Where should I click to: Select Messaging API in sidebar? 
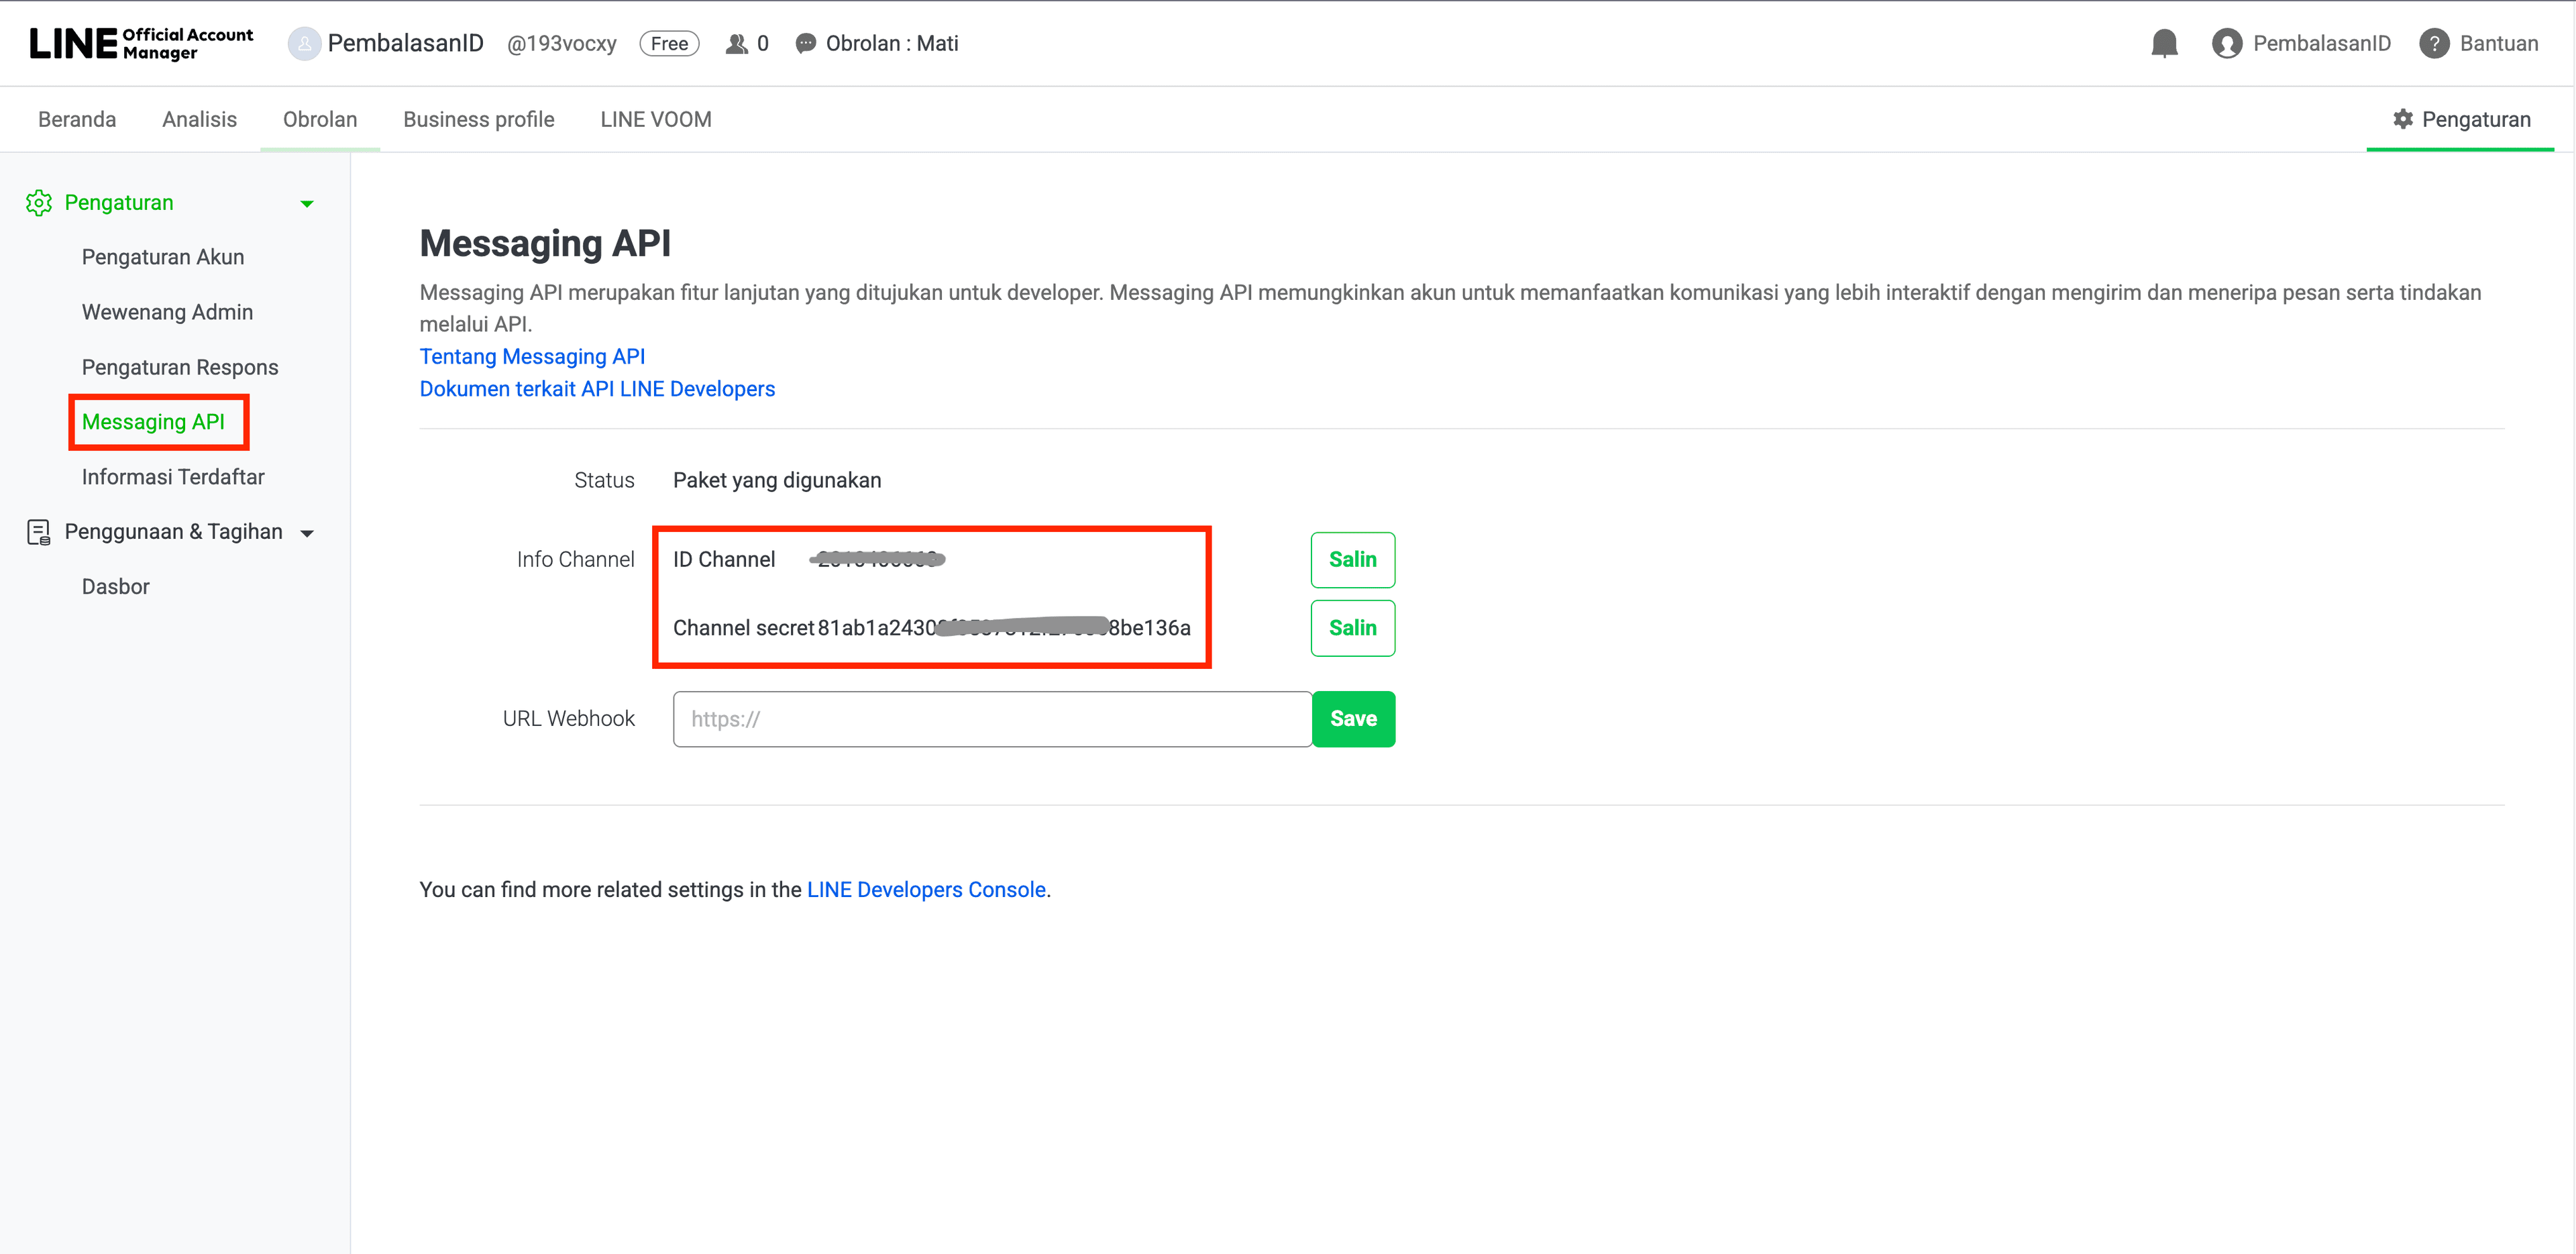[153, 422]
